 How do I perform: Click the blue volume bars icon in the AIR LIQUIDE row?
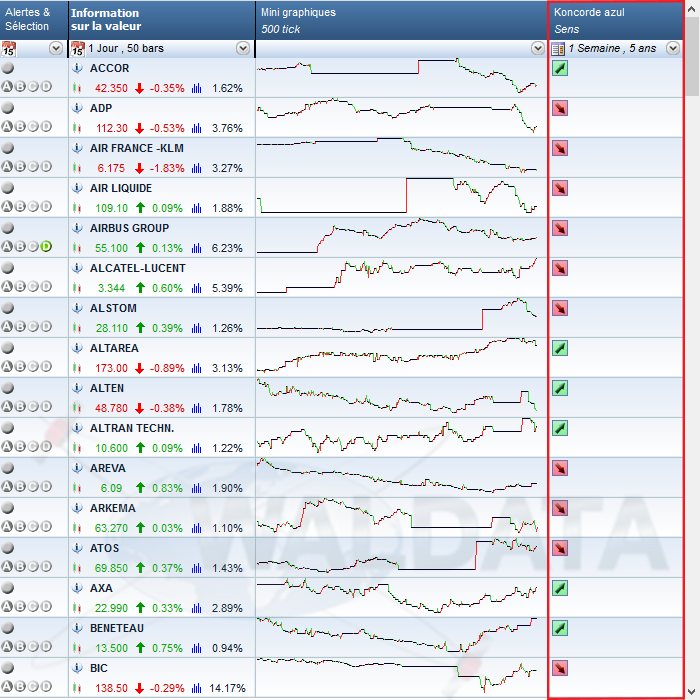click(x=196, y=208)
